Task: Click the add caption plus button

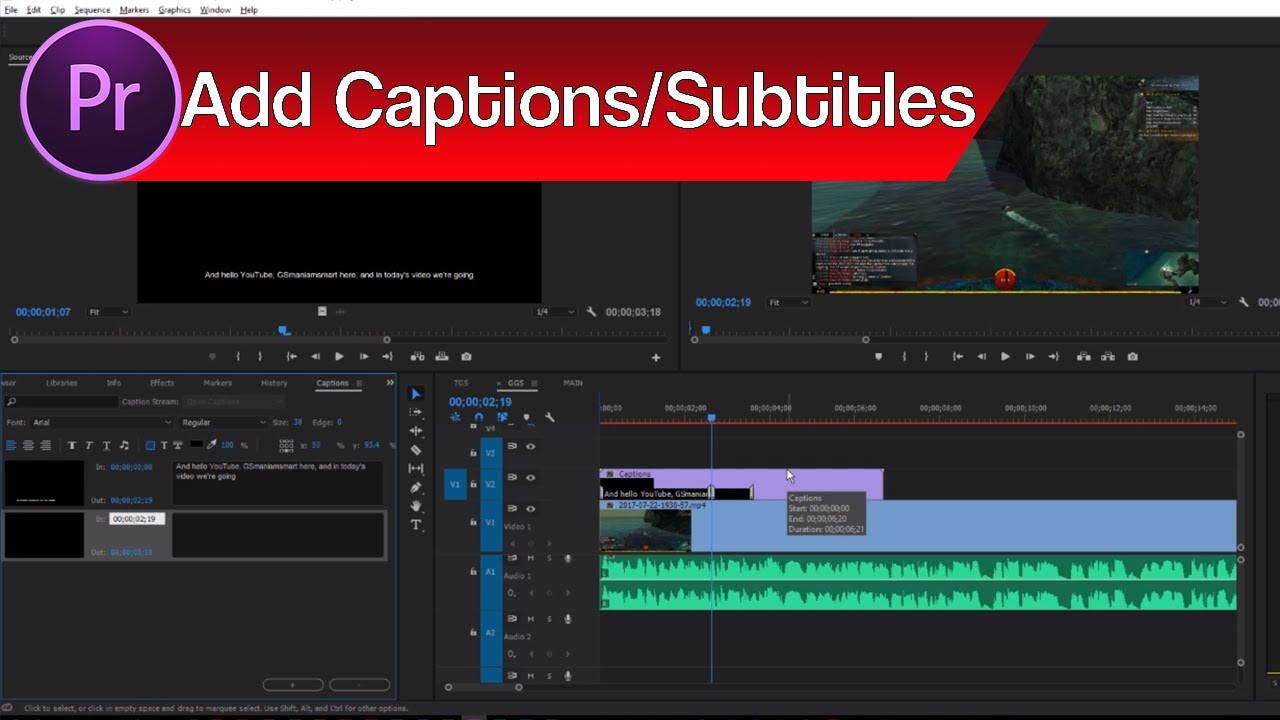Action: click(293, 685)
